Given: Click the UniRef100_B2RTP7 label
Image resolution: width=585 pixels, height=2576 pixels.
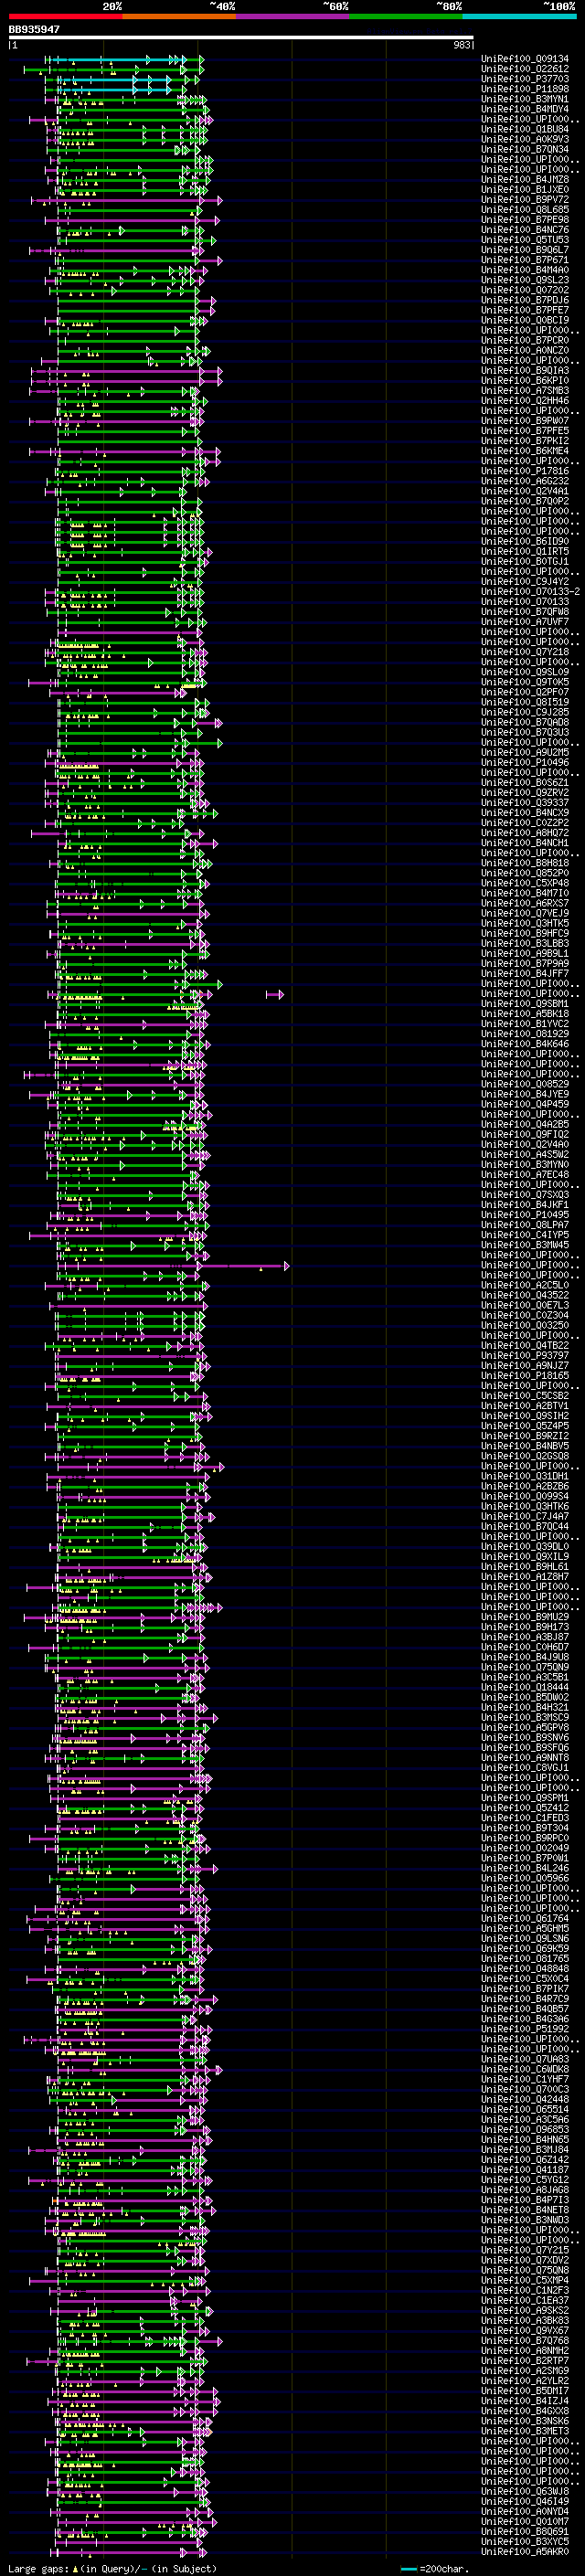Looking at the screenshot, I should point(525,2360).
